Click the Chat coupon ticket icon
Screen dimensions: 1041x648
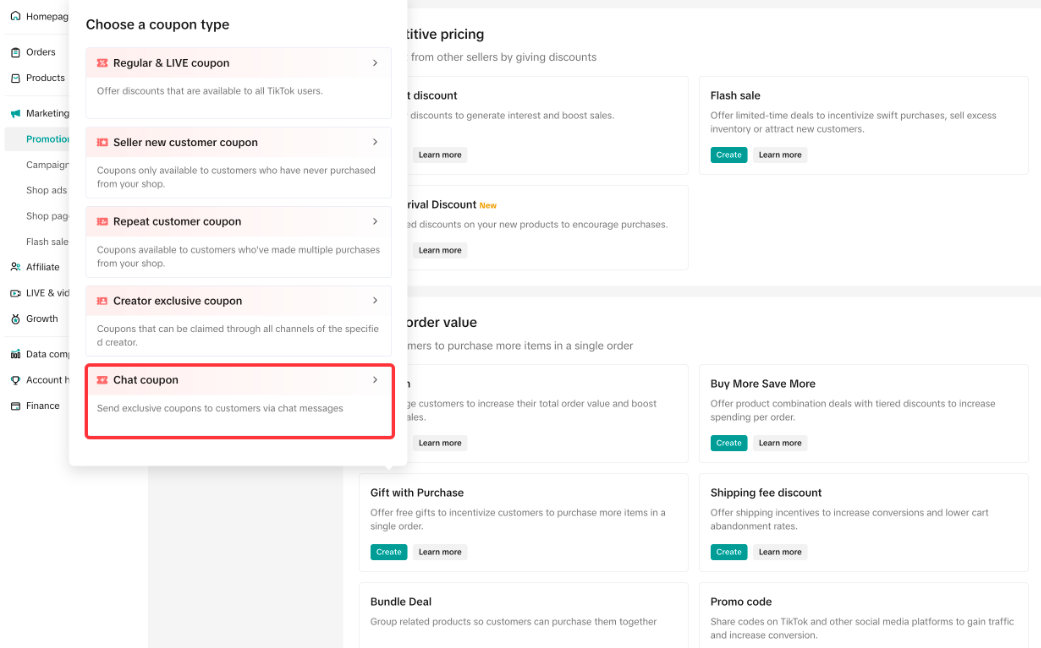[102, 380]
